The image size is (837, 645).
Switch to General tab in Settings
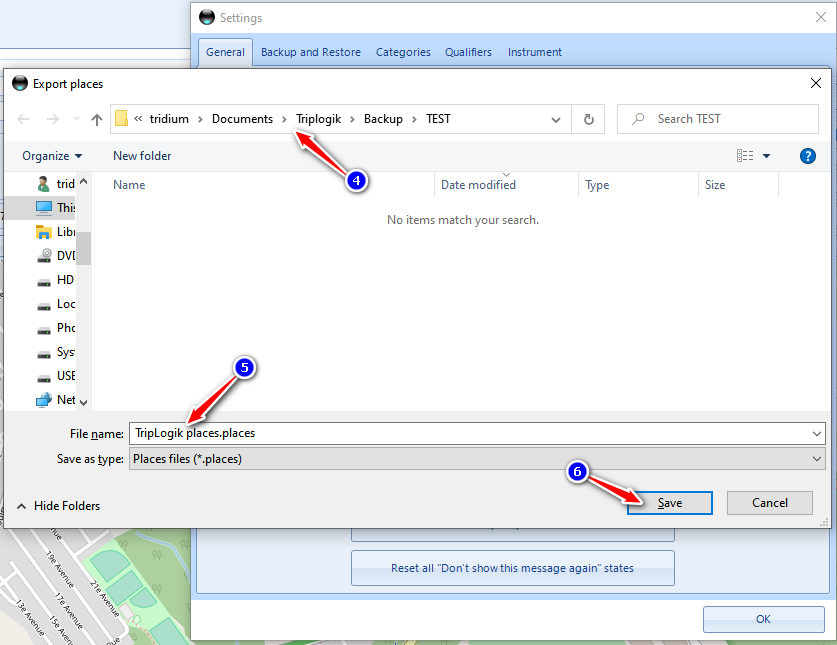(225, 52)
